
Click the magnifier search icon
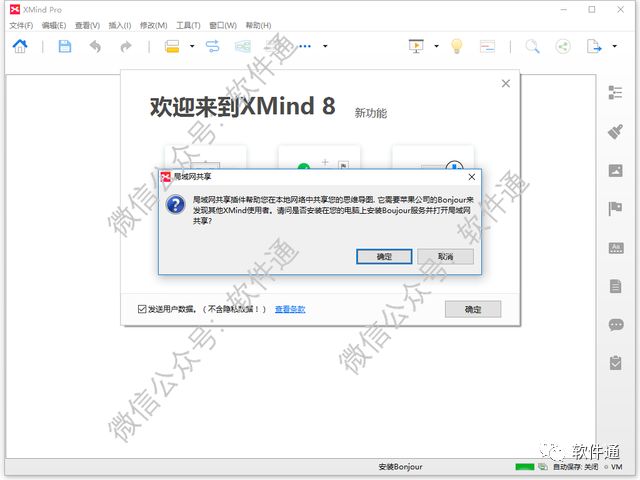point(532,46)
